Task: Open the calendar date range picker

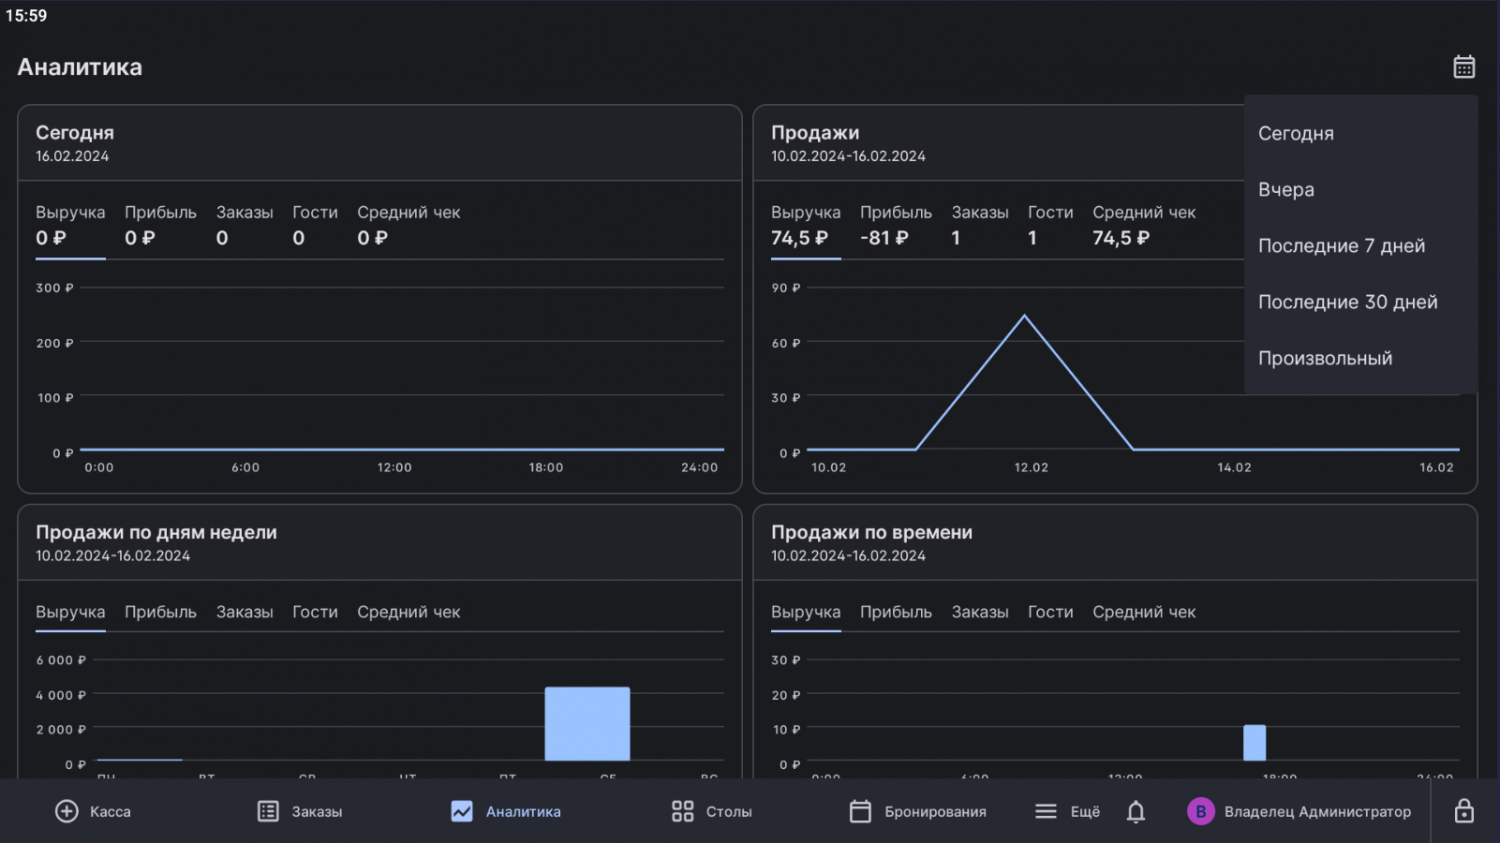Action: click(x=1463, y=67)
